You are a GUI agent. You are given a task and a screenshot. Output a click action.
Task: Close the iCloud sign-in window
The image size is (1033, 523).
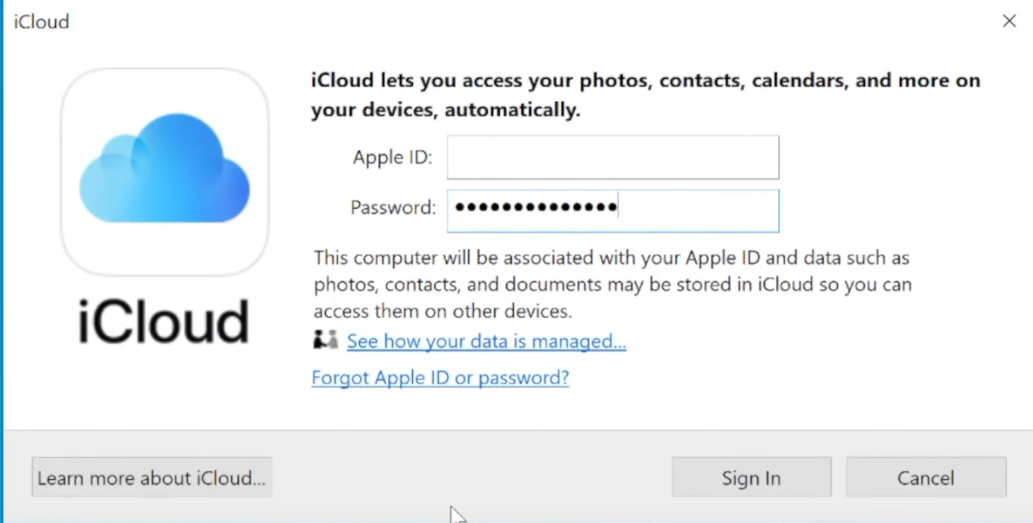(1009, 21)
